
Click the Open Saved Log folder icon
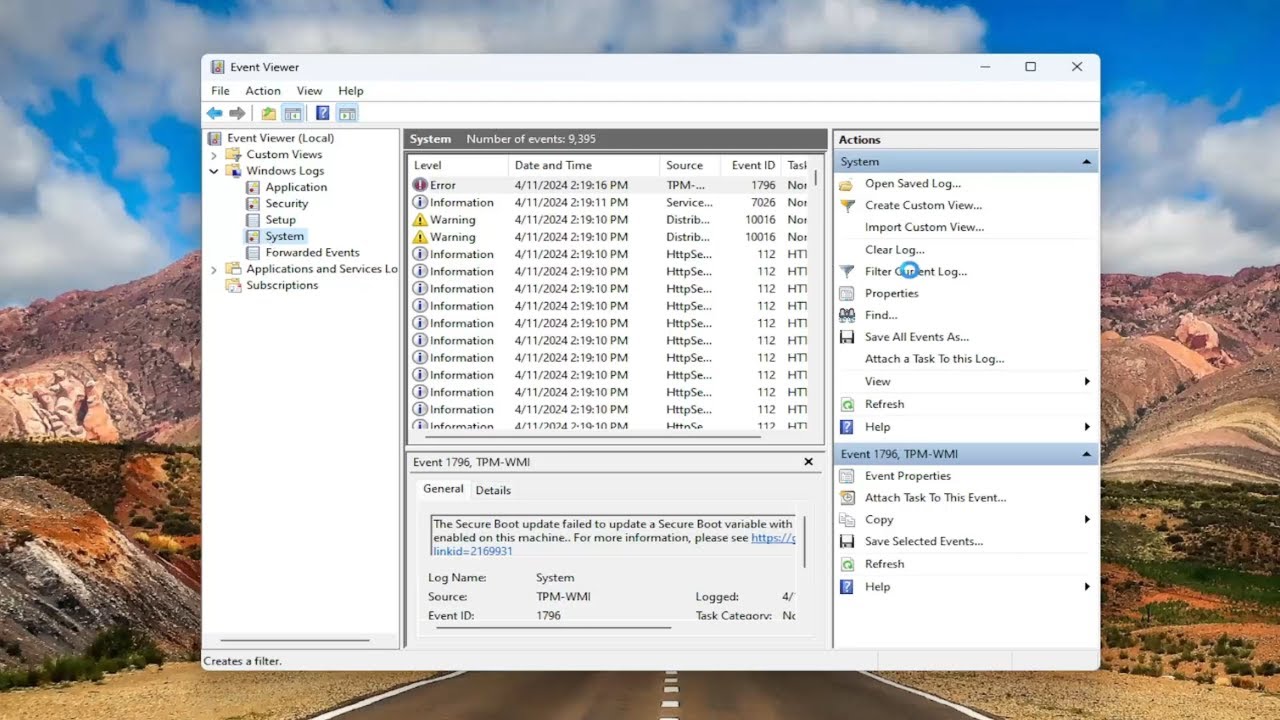[846, 184]
